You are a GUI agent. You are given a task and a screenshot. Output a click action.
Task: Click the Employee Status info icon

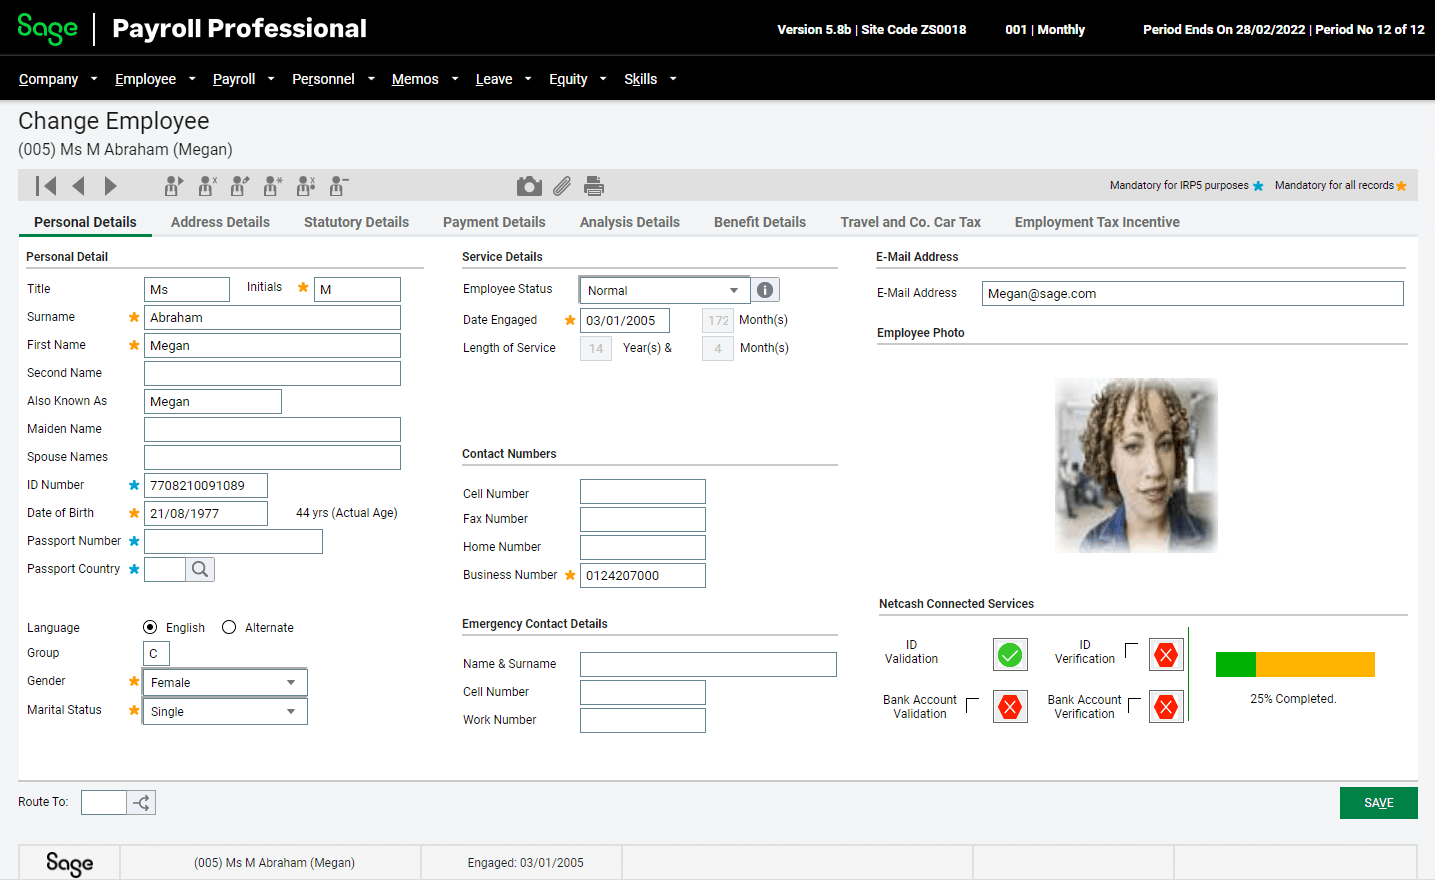765,290
